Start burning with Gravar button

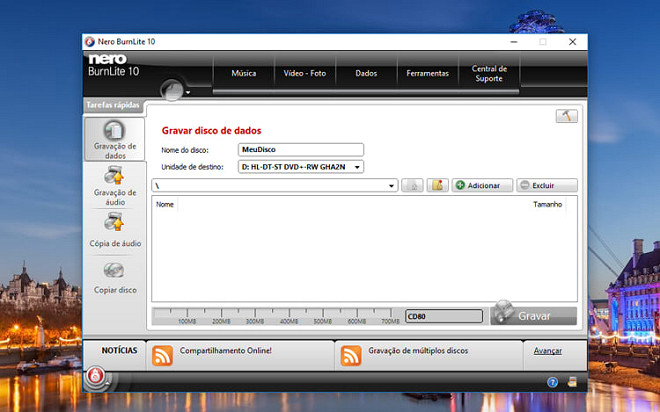[533, 316]
